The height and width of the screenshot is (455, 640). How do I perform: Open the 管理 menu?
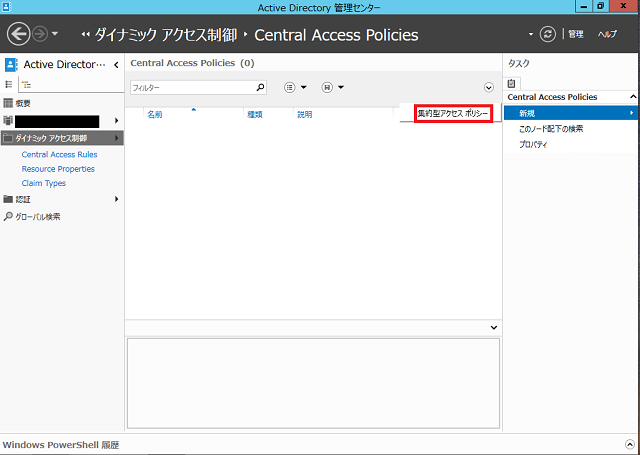[x=575, y=34]
